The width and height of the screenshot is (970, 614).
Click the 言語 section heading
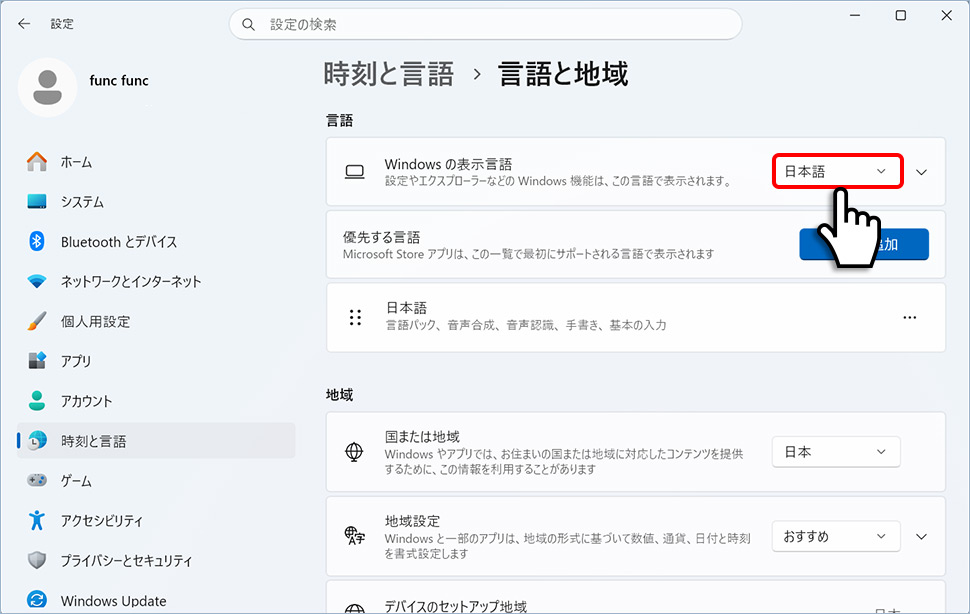pyautogui.click(x=340, y=121)
